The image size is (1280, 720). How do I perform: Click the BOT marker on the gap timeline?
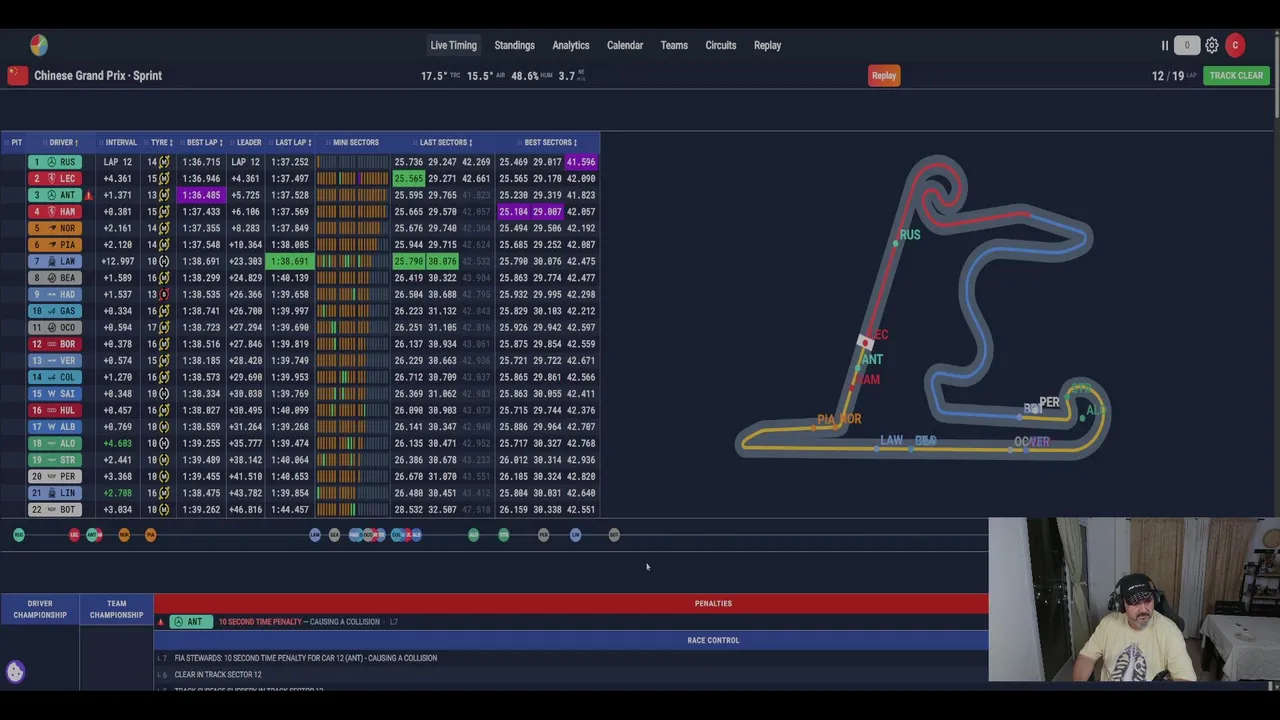[614, 535]
